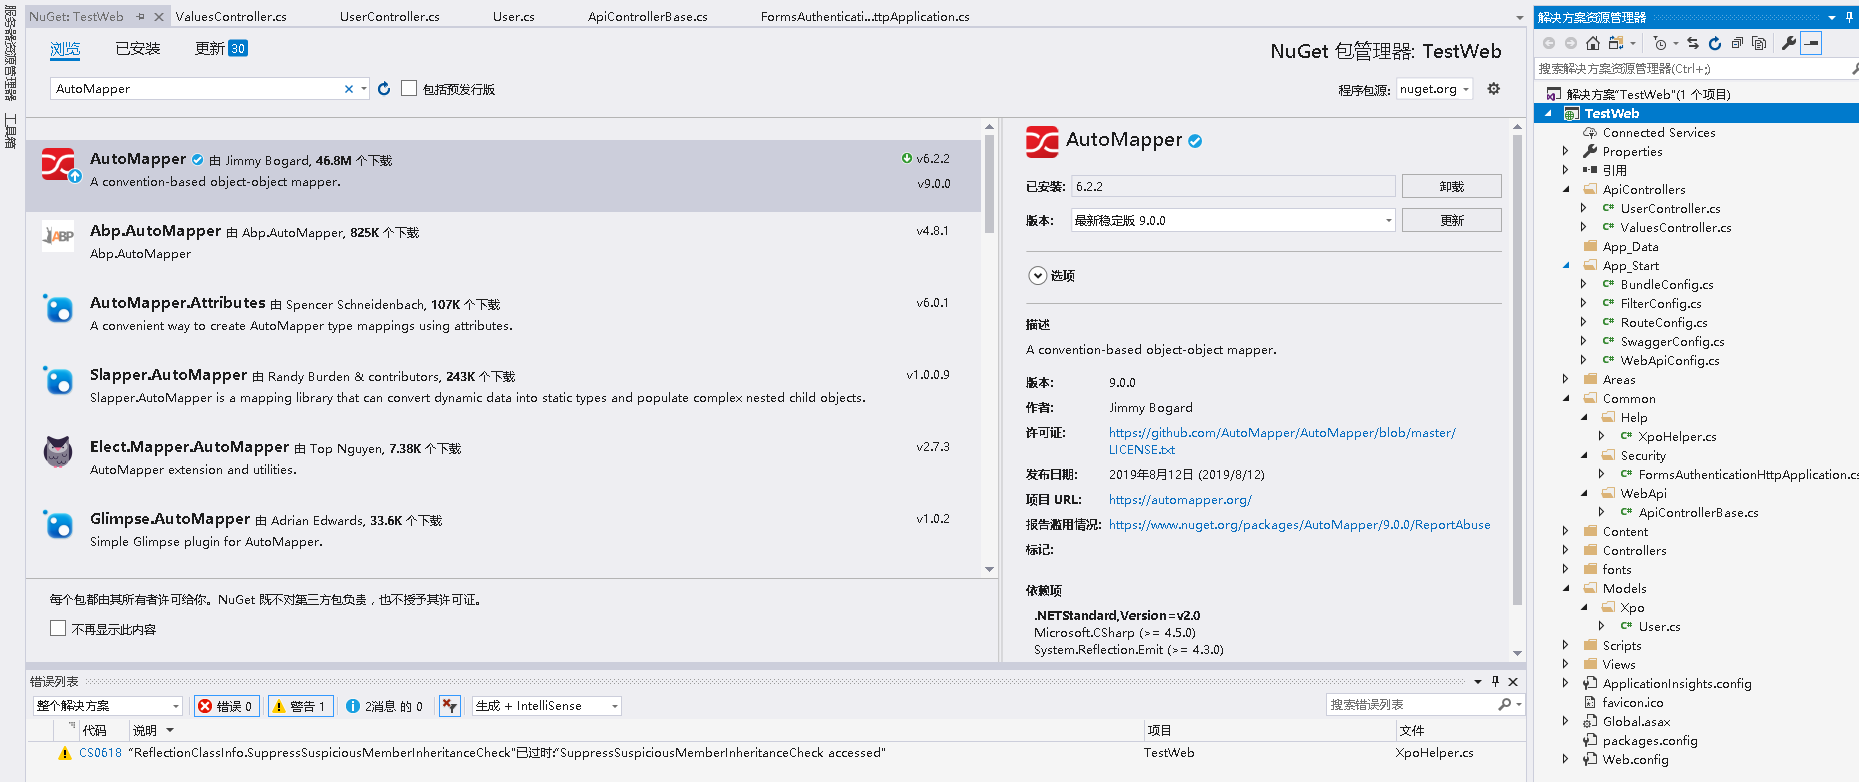Click the Uninstall button for AutoMapper
The width and height of the screenshot is (1859, 782).
pos(1451,186)
